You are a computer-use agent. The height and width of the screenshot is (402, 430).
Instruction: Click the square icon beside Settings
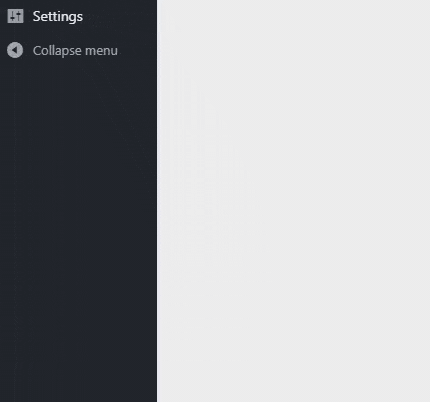pos(15,16)
